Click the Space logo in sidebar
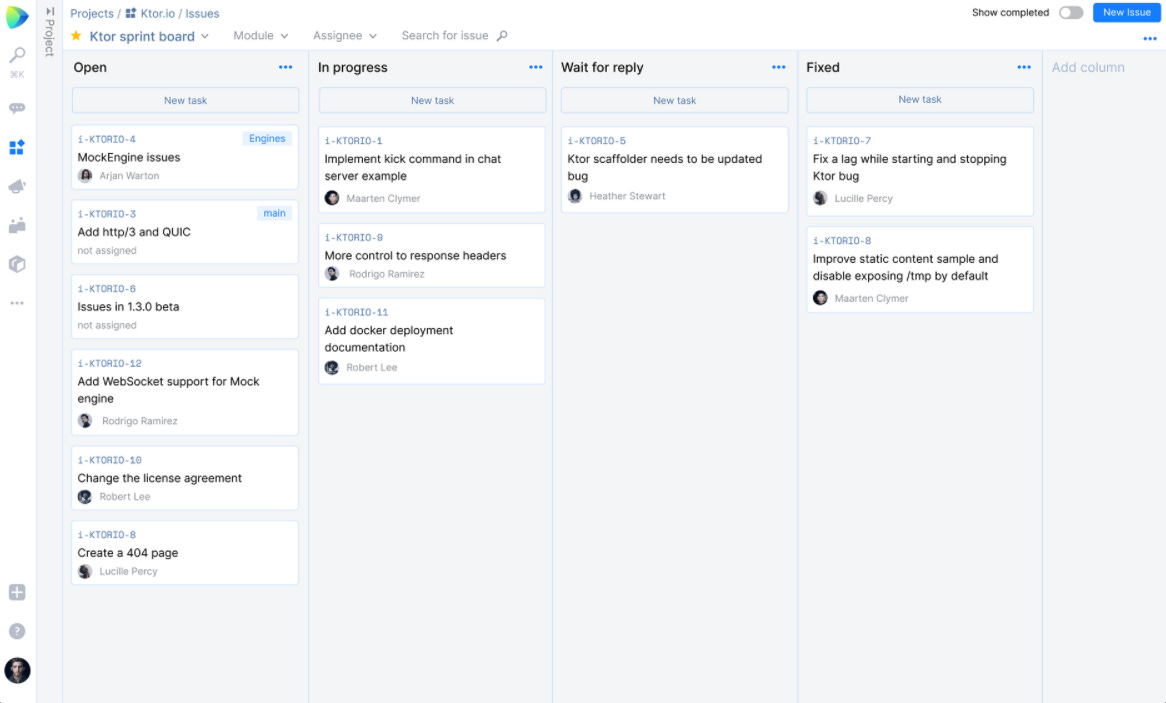Screen dimensions: 1166x703 click(17, 16)
